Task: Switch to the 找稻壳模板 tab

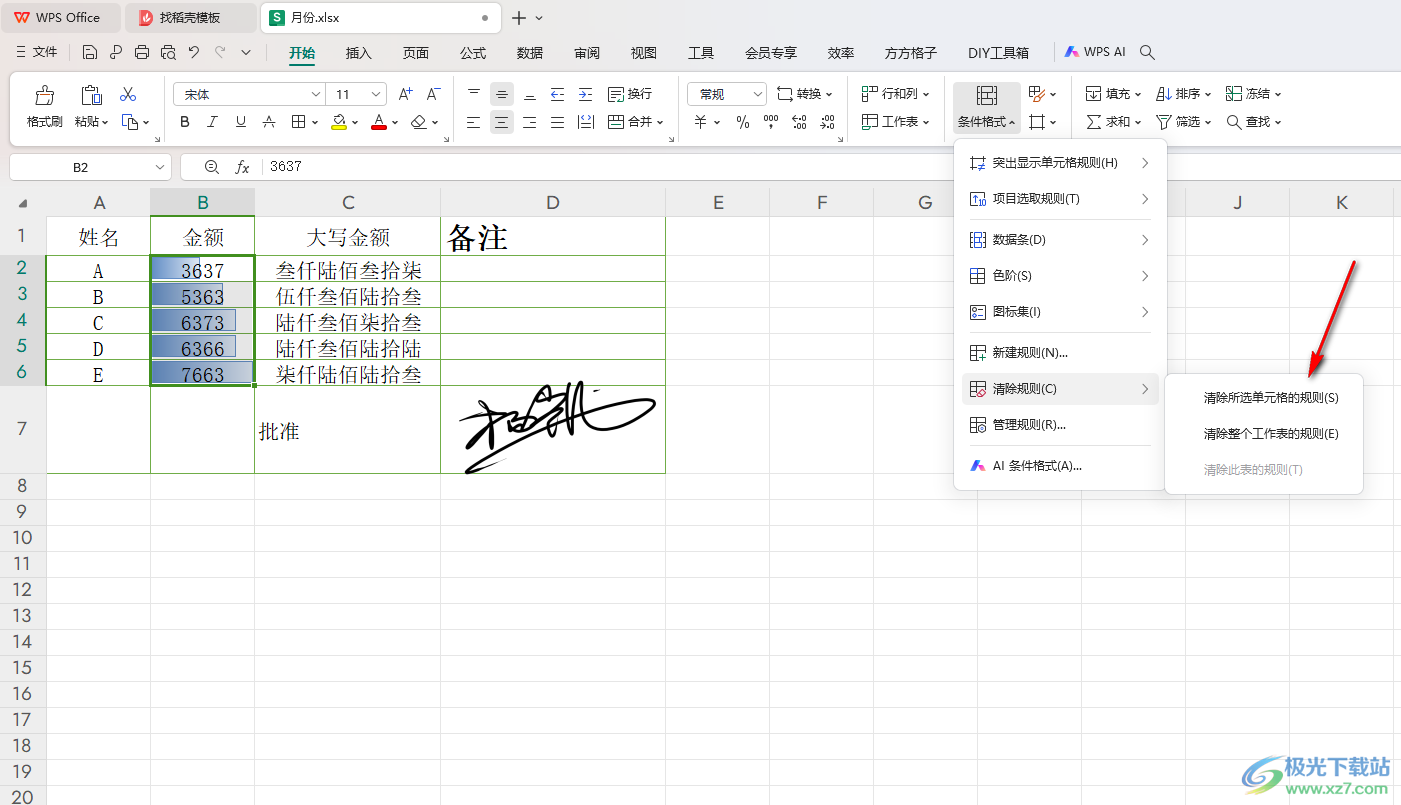Action: coord(190,18)
